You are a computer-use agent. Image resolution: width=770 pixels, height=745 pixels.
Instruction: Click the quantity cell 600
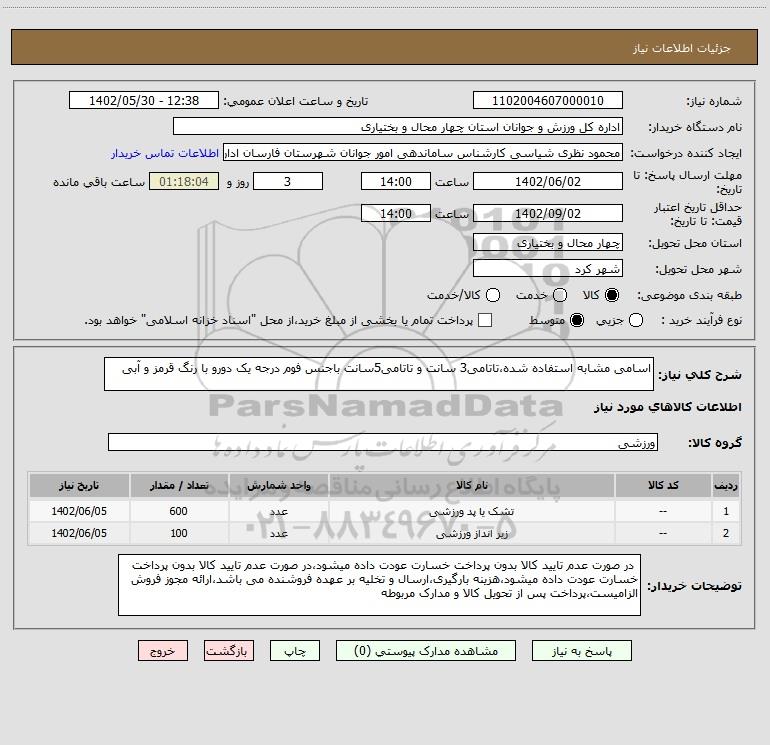pyautogui.click(x=179, y=511)
